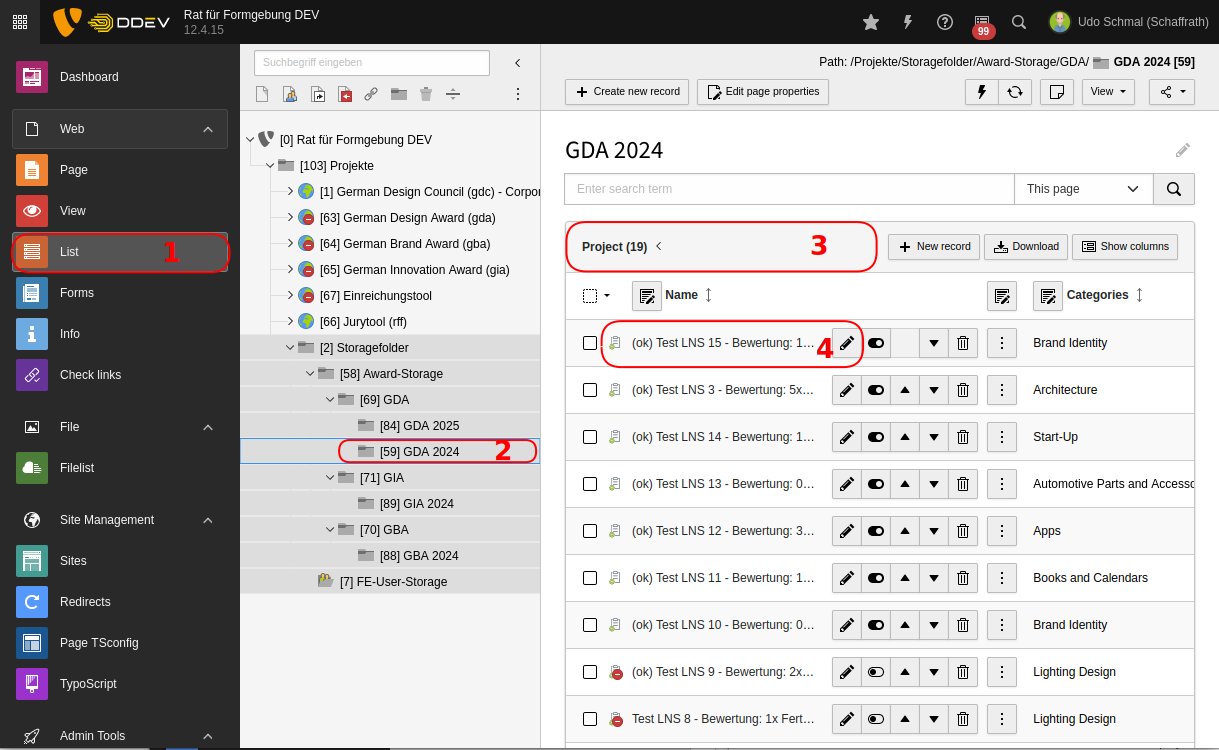1219x750 pixels.
Task: Enable the hidden Test LNS 9 record
Action: (x=876, y=672)
